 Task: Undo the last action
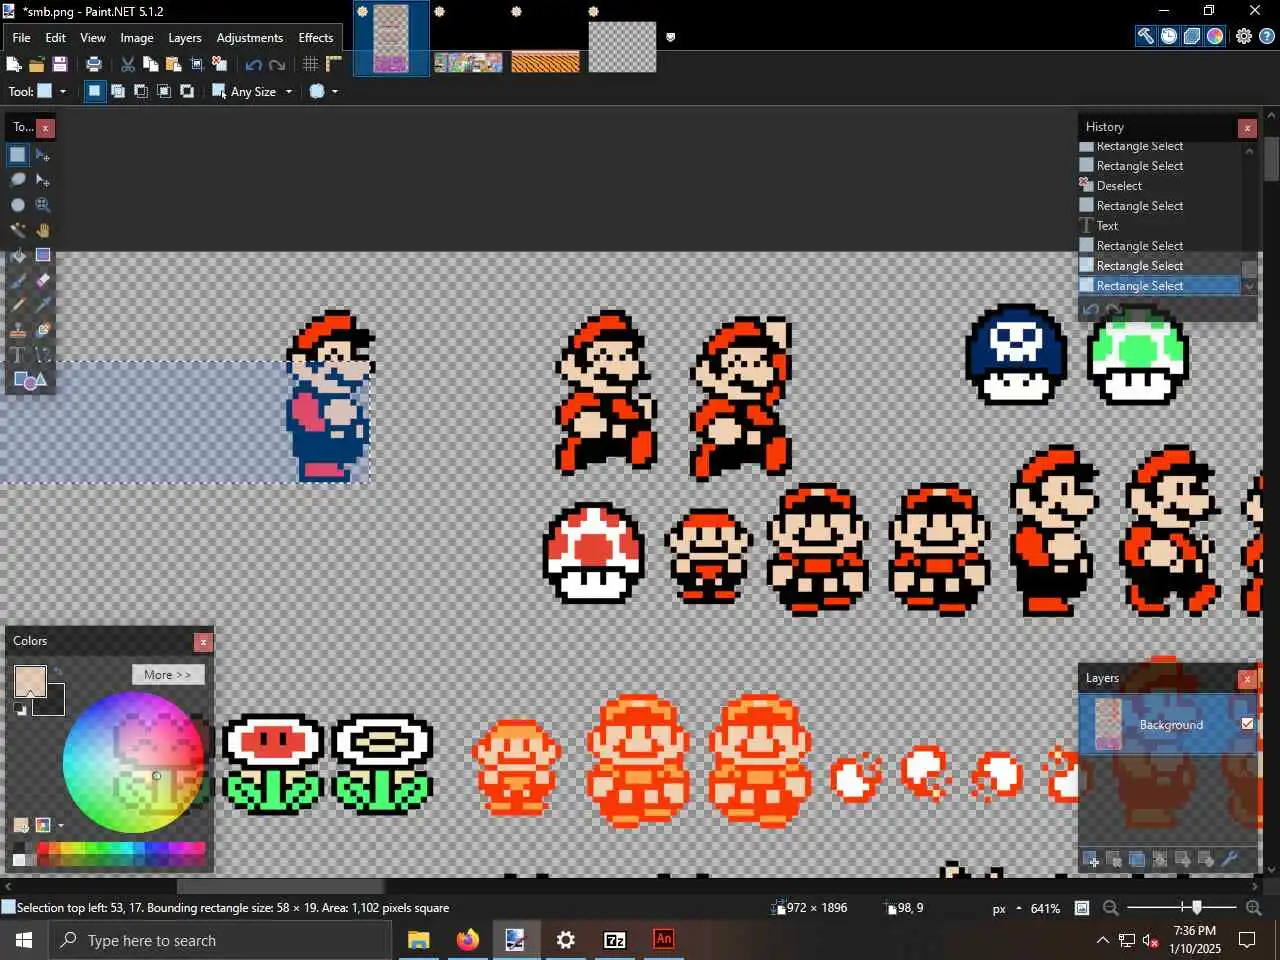(x=254, y=64)
